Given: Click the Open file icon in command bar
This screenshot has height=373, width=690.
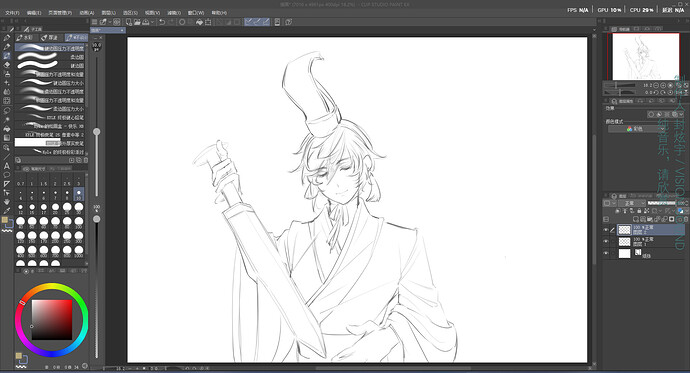Looking at the screenshot, I should [137, 22].
